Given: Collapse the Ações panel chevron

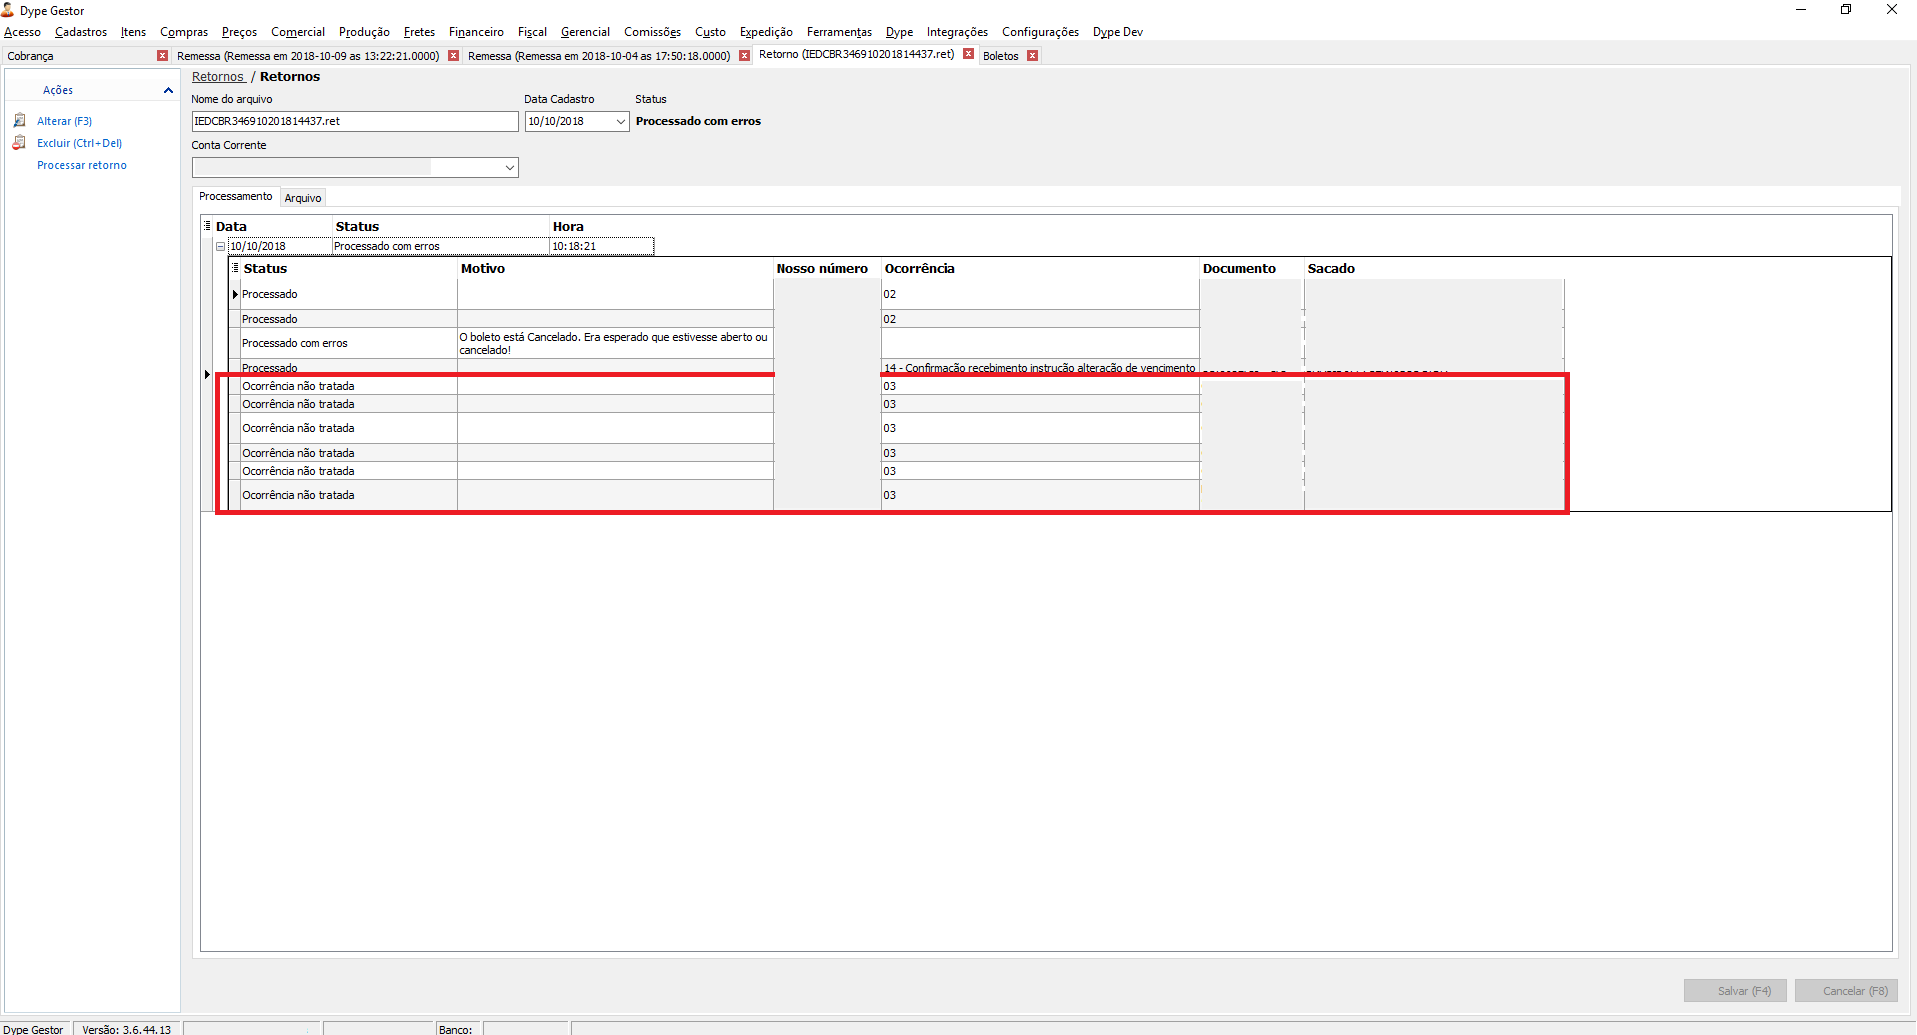Looking at the screenshot, I should click(x=168, y=90).
